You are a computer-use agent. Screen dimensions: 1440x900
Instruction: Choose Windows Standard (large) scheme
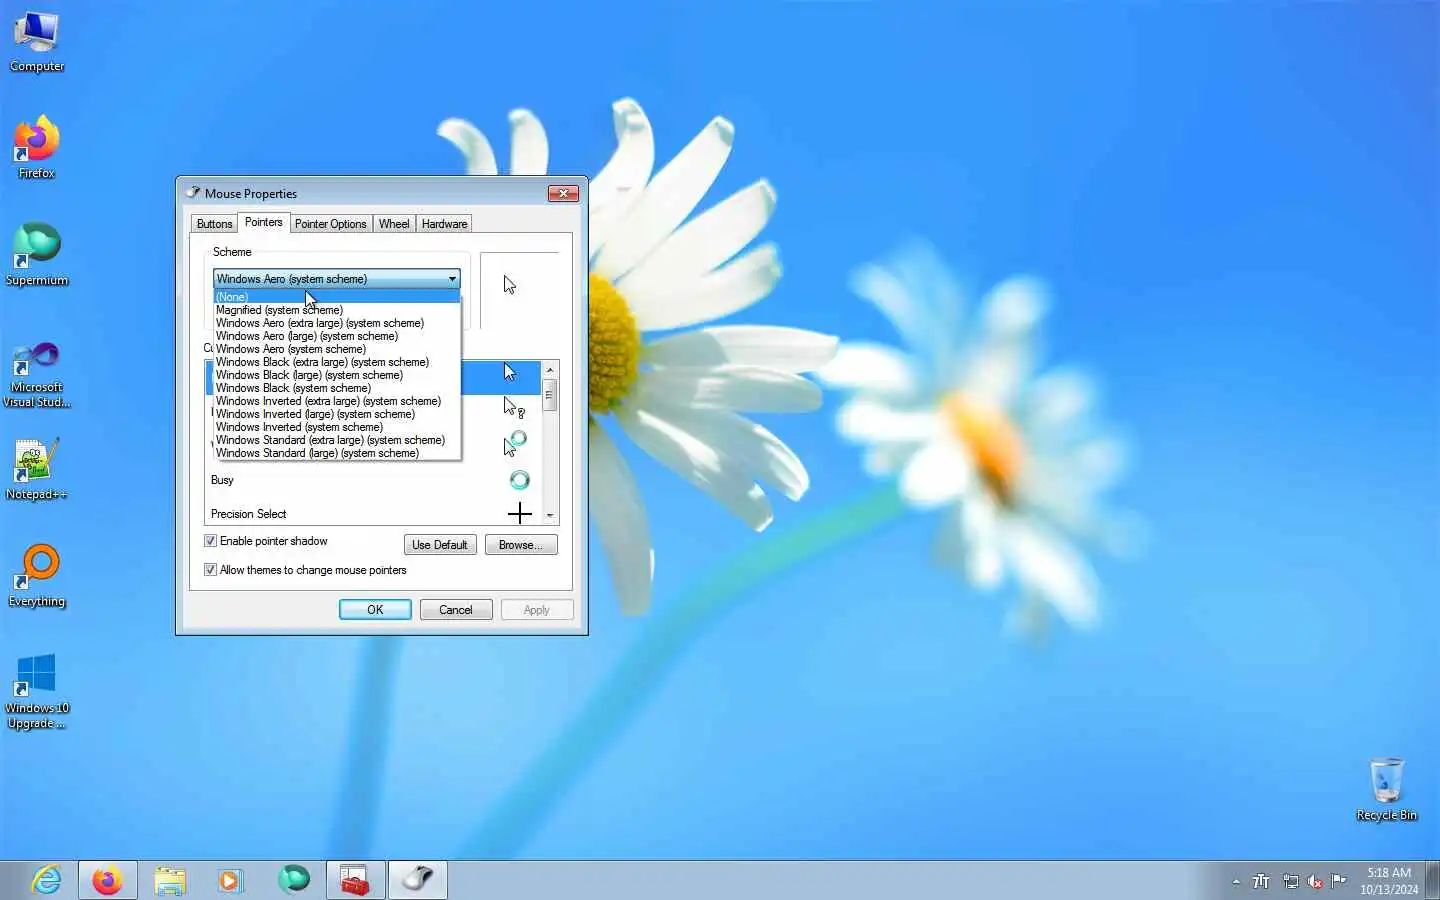pyautogui.click(x=337, y=453)
